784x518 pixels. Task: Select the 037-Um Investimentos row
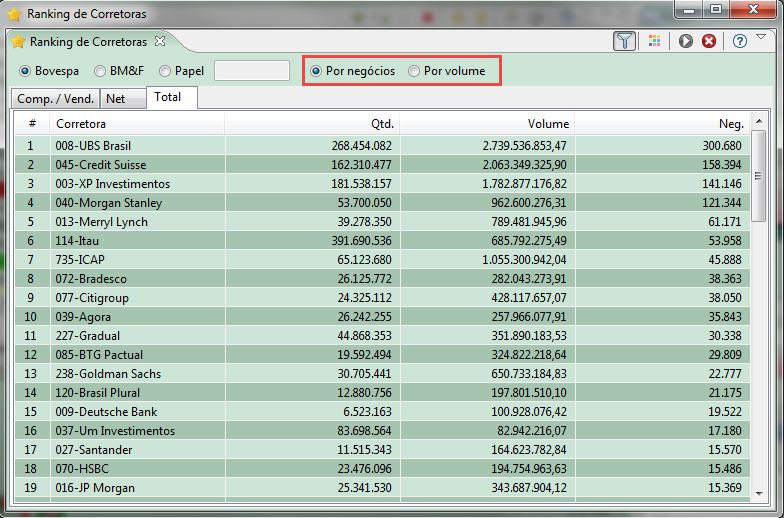pos(382,430)
